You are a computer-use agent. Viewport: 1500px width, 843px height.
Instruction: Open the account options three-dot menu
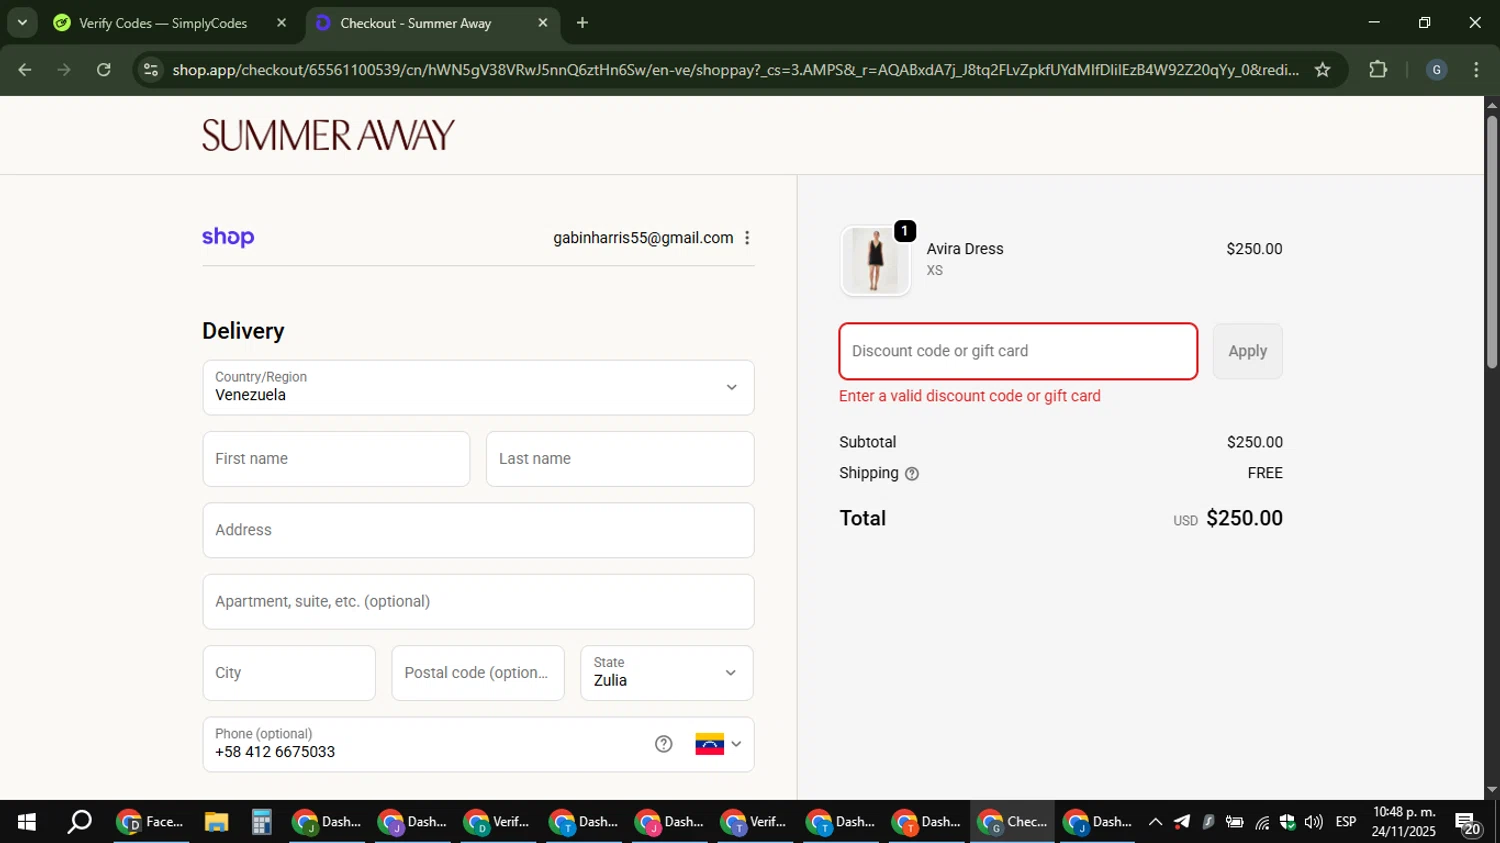(747, 238)
